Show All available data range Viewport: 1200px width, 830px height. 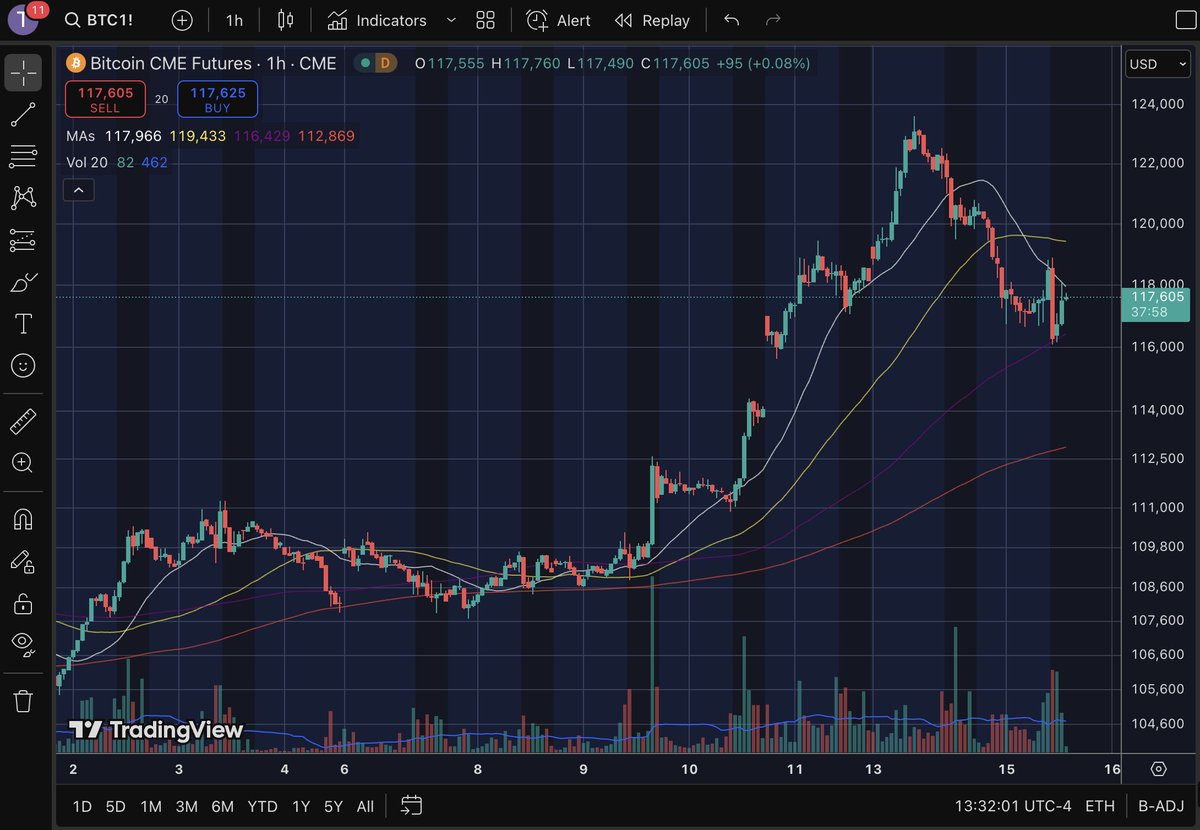coord(365,806)
